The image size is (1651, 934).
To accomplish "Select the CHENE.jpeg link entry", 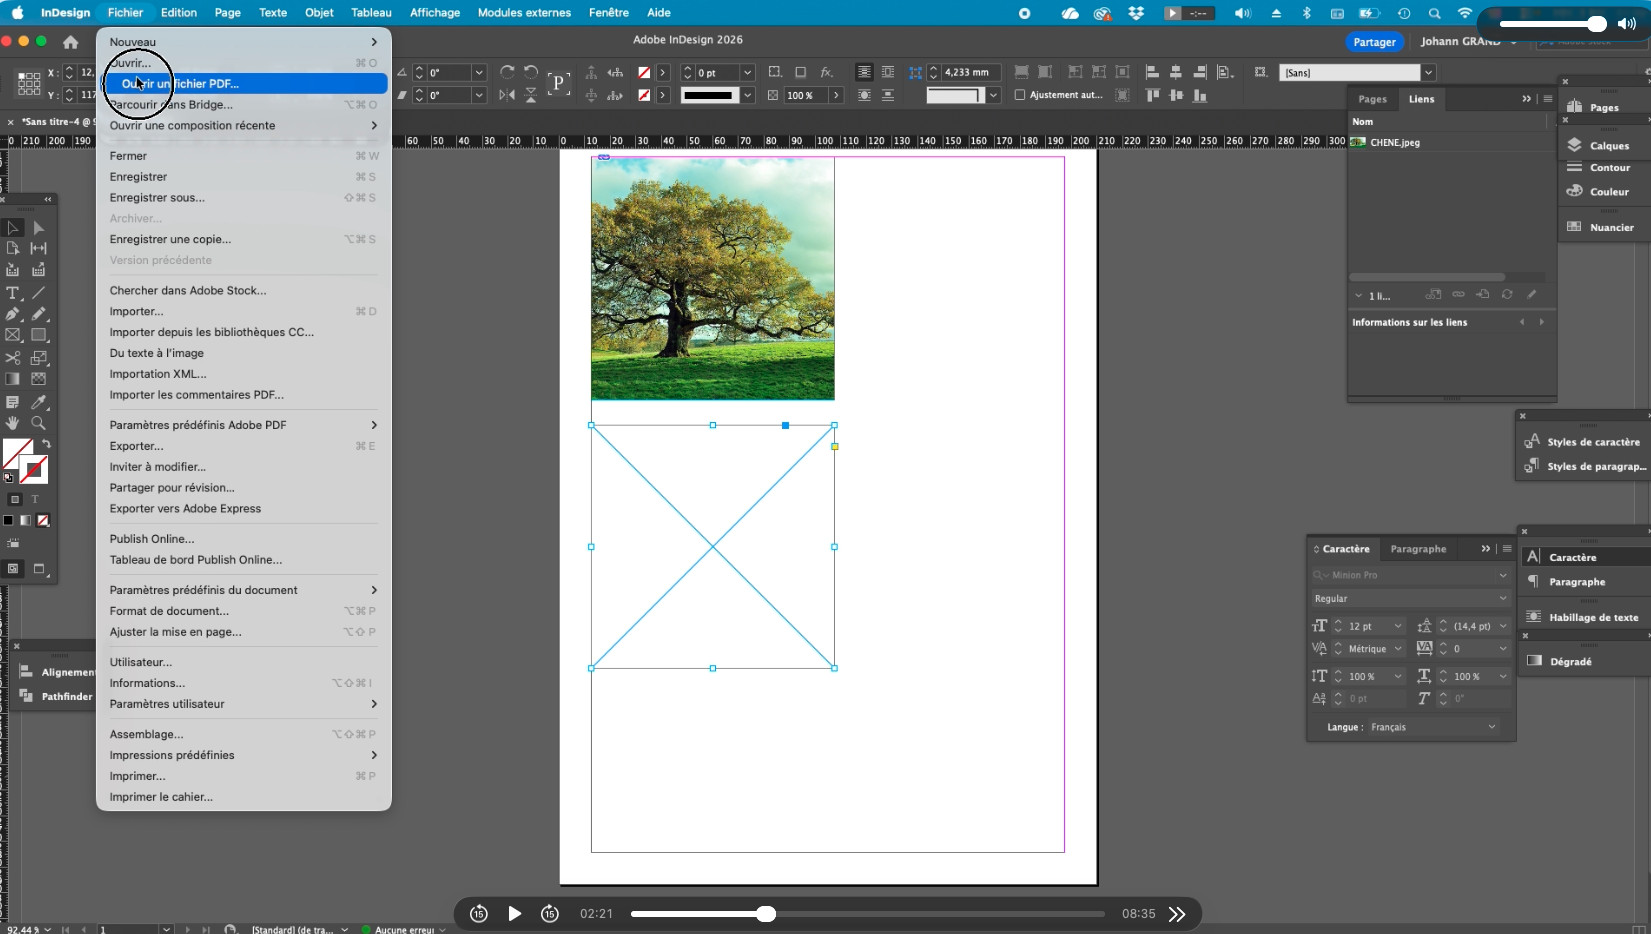I will tap(1394, 143).
